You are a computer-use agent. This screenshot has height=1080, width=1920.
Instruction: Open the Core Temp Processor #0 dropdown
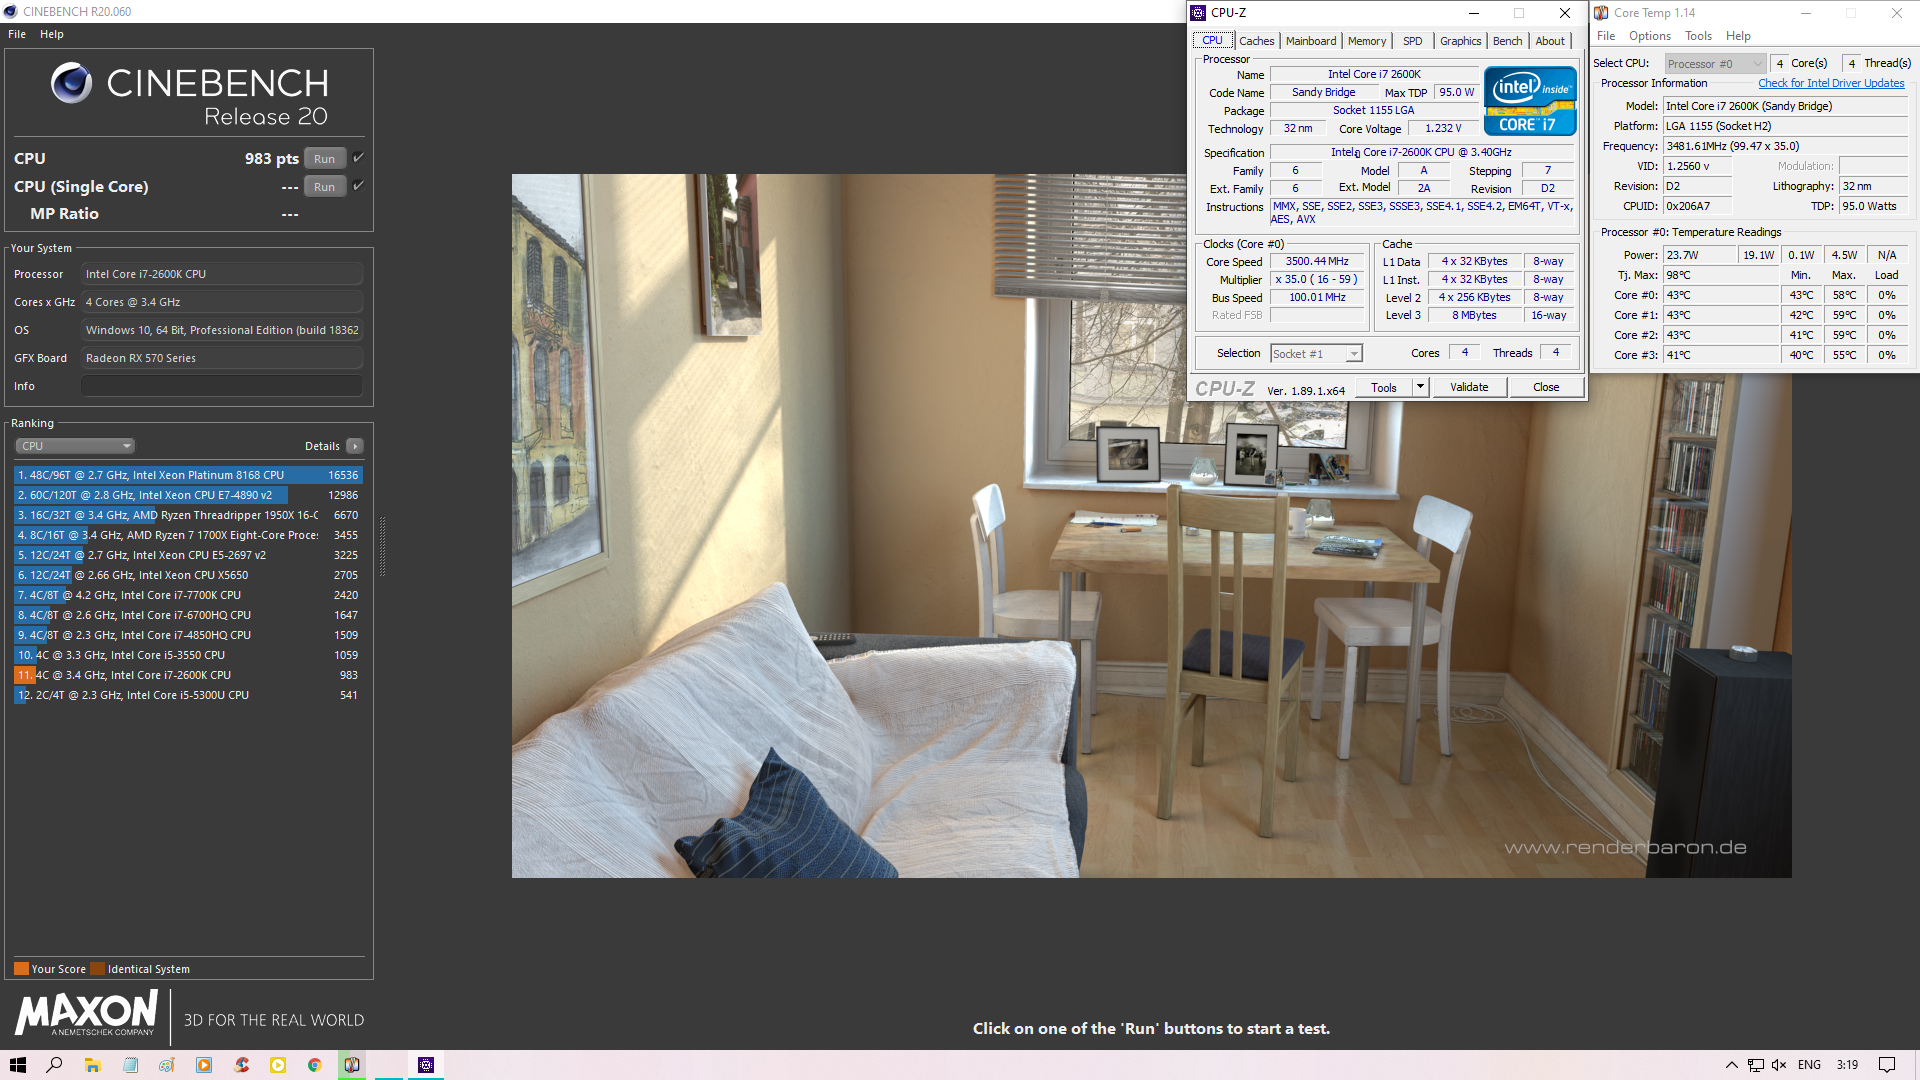coord(1715,64)
